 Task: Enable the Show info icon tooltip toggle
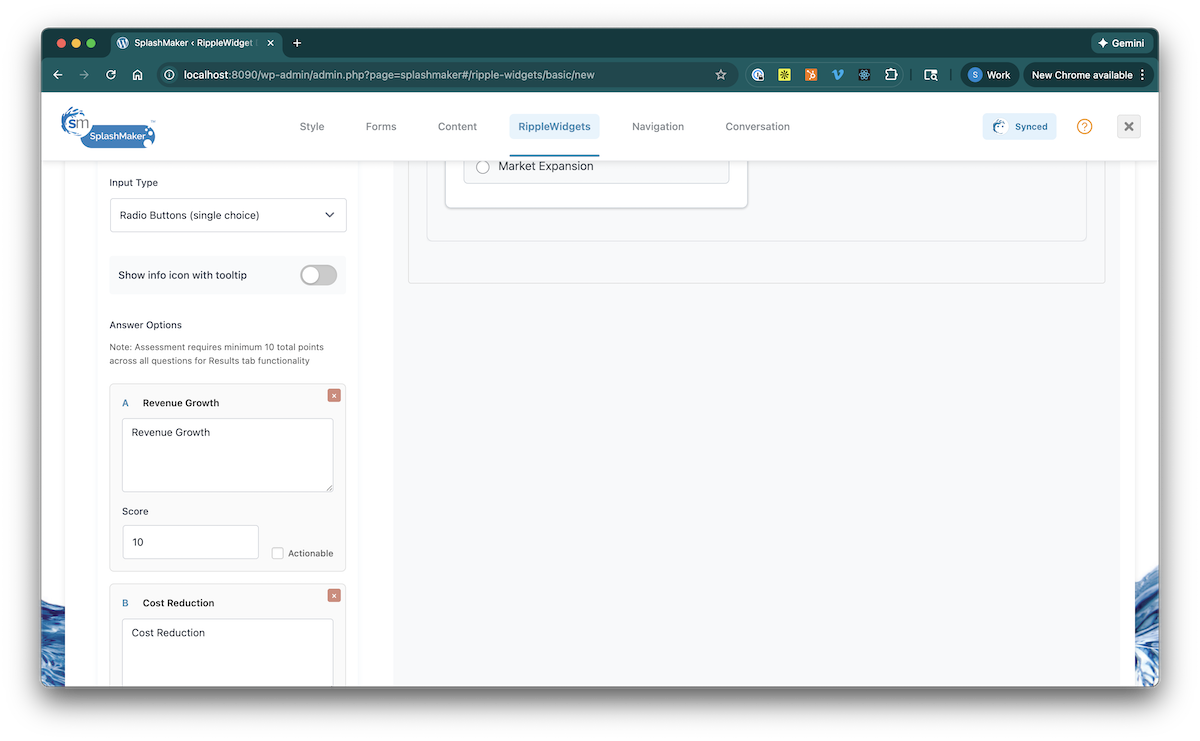[318, 275]
